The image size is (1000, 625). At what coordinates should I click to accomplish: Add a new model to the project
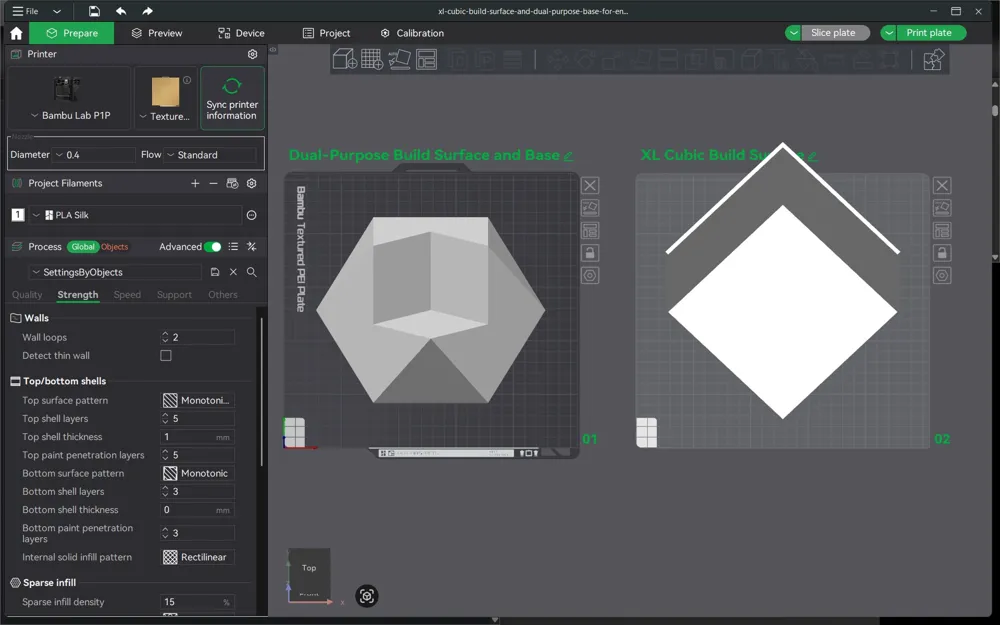(343, 59)
